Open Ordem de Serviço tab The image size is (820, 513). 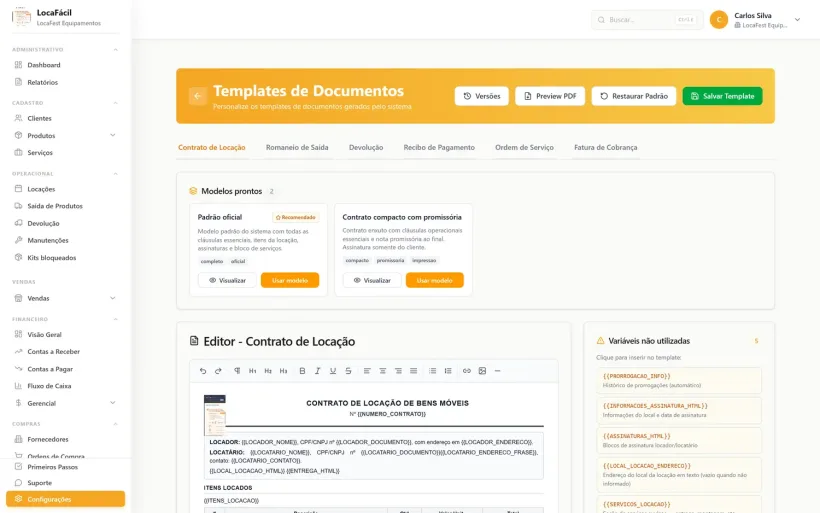(525, 147)
